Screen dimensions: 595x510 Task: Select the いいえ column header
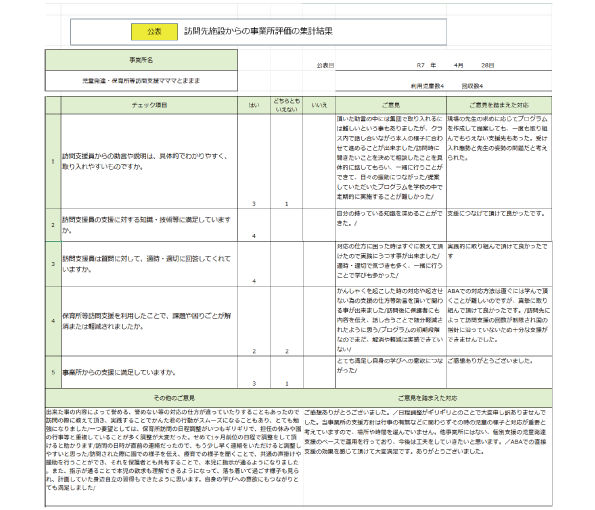319,105
